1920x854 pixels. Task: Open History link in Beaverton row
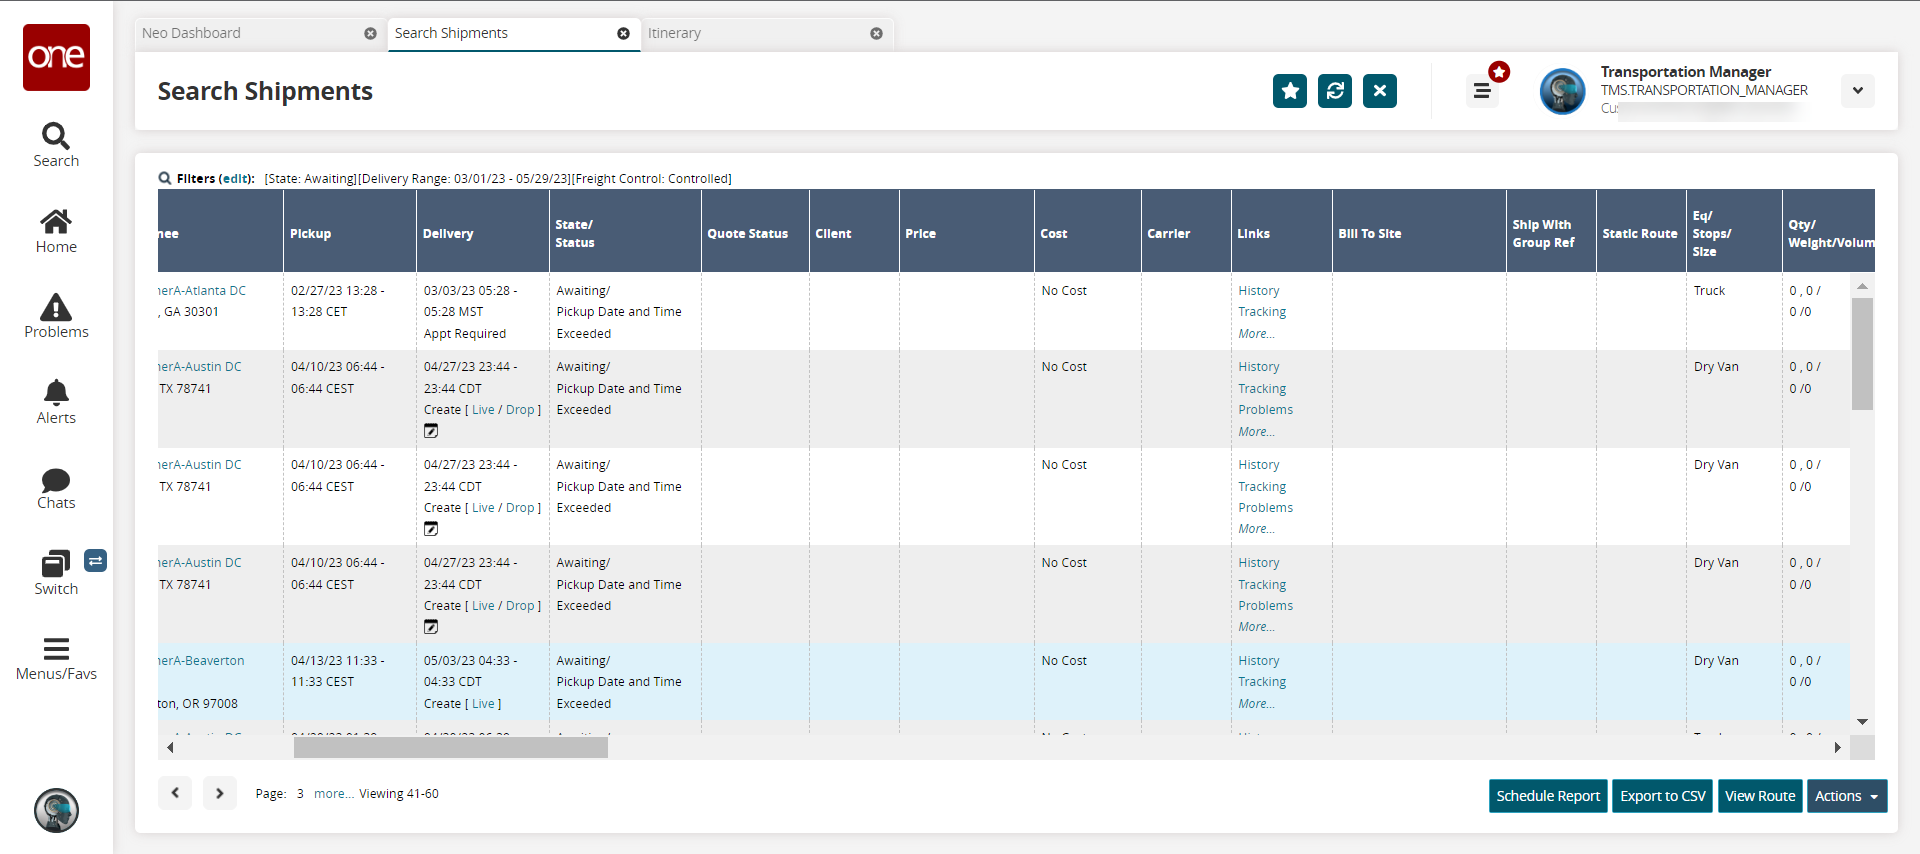tap(1258, 660)
